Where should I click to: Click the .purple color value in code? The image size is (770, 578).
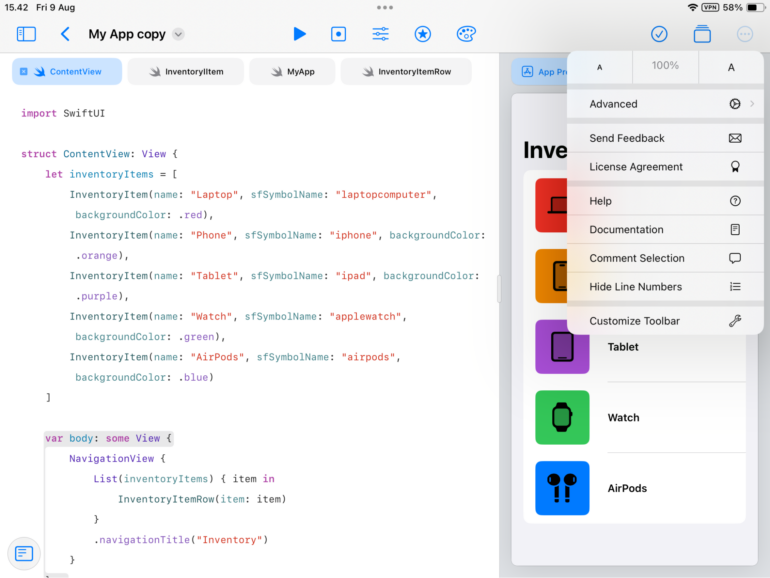click(96, 296)
